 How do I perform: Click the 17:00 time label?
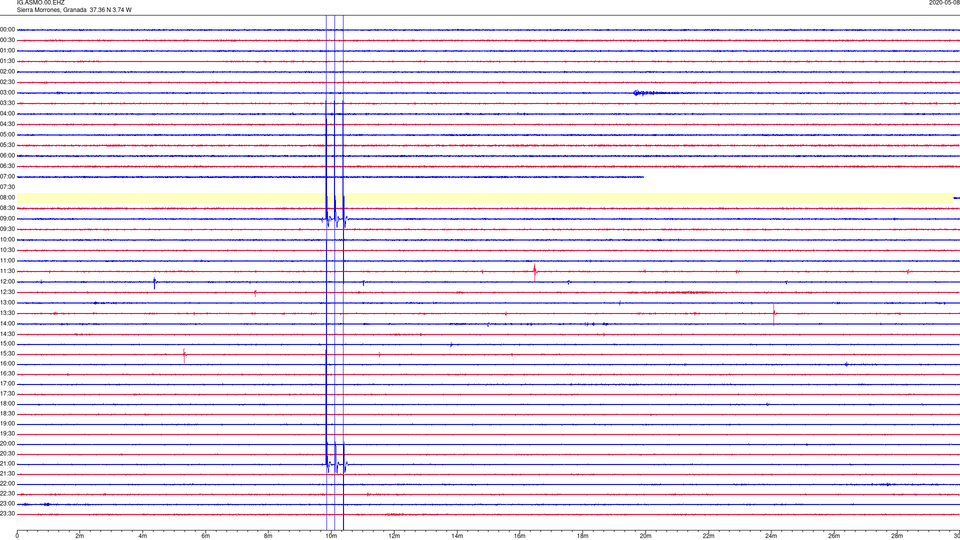(x=7, y=384)
